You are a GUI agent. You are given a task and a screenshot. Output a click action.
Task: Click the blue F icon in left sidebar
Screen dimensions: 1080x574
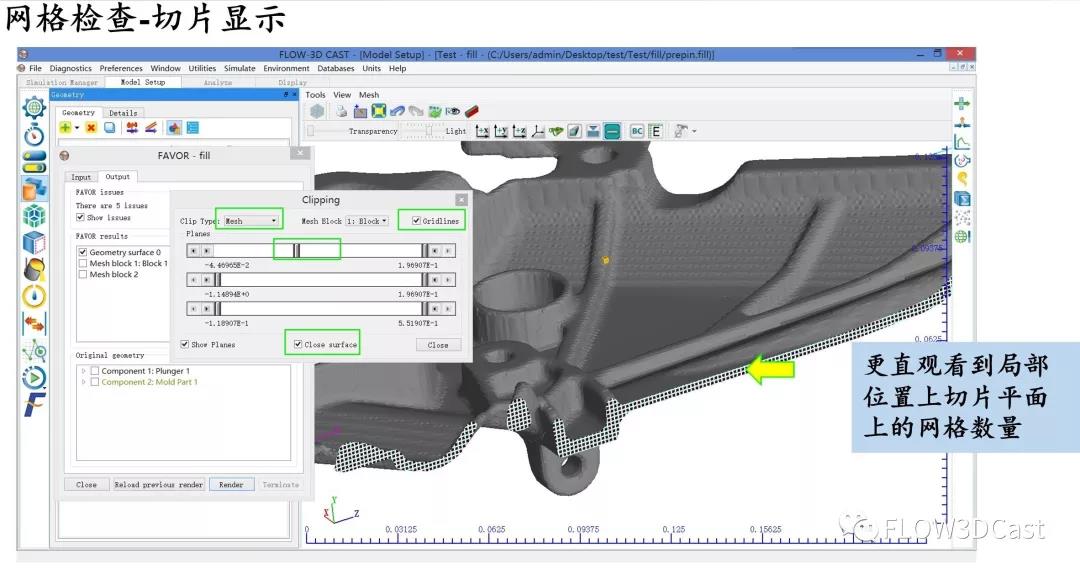coord(35,405)
